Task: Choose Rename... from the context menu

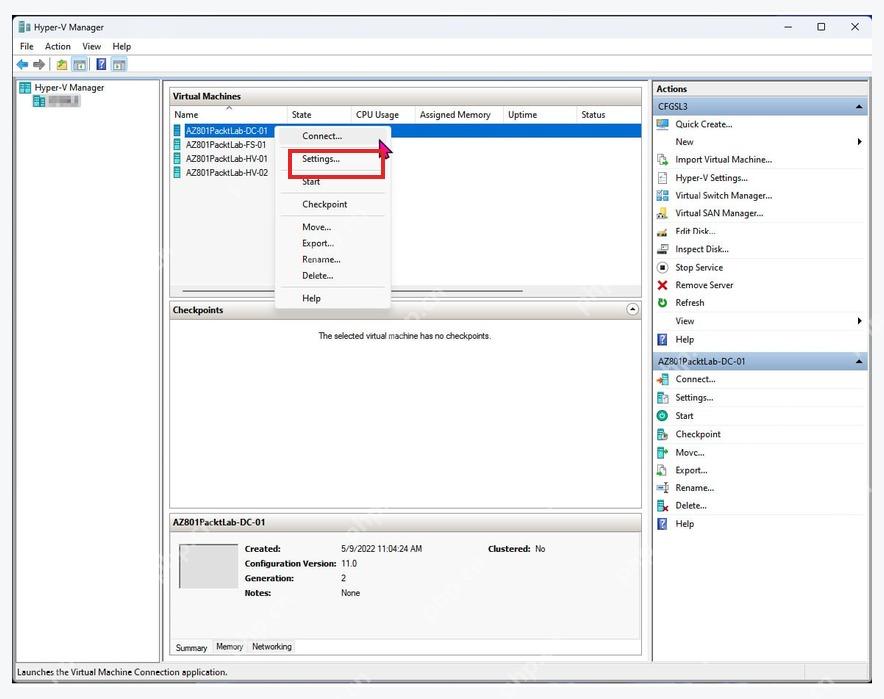Action: click(333, 259)
